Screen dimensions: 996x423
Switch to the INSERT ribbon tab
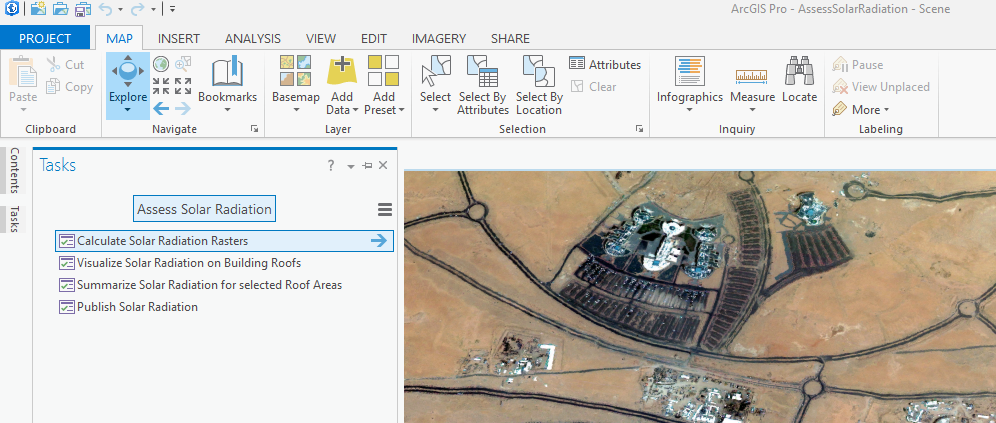click(x=178, y=38)
